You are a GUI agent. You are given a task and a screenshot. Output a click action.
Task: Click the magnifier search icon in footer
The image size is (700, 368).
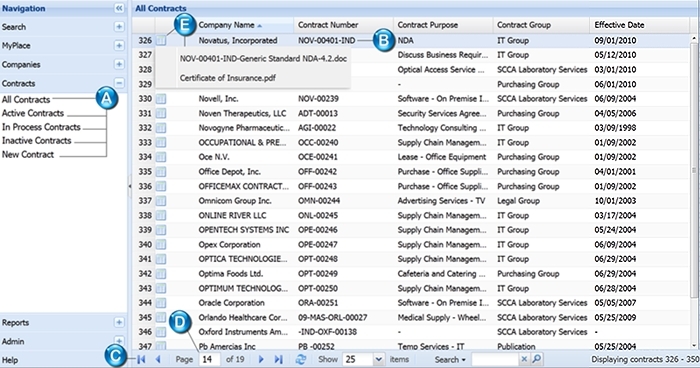pyautogui.click(x=537, y=359)
